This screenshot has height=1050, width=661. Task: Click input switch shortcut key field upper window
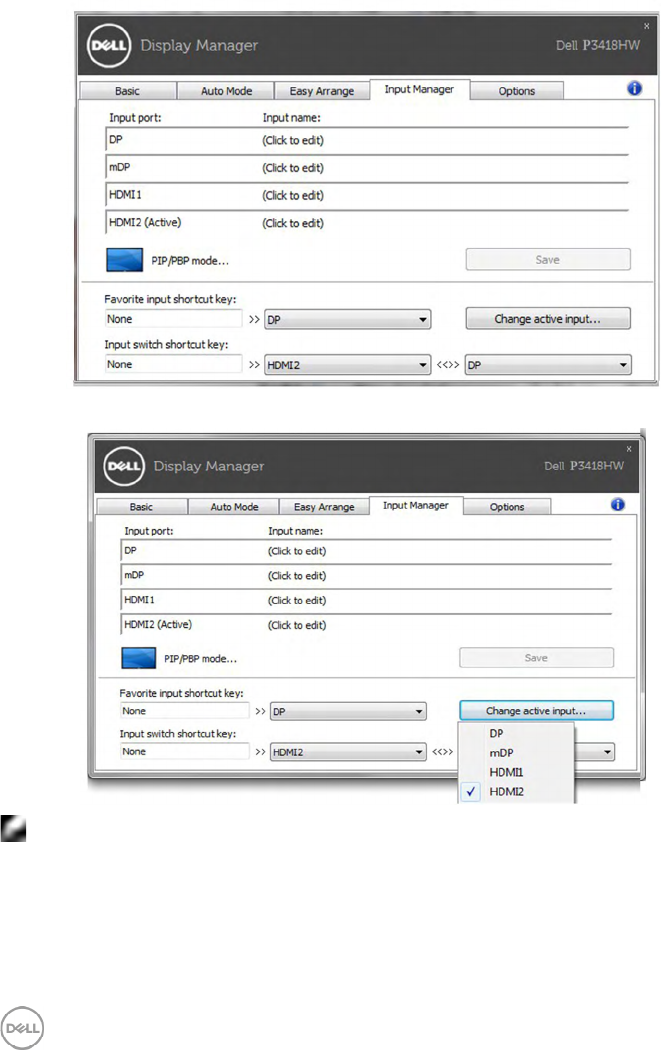(x=173, y=364)
